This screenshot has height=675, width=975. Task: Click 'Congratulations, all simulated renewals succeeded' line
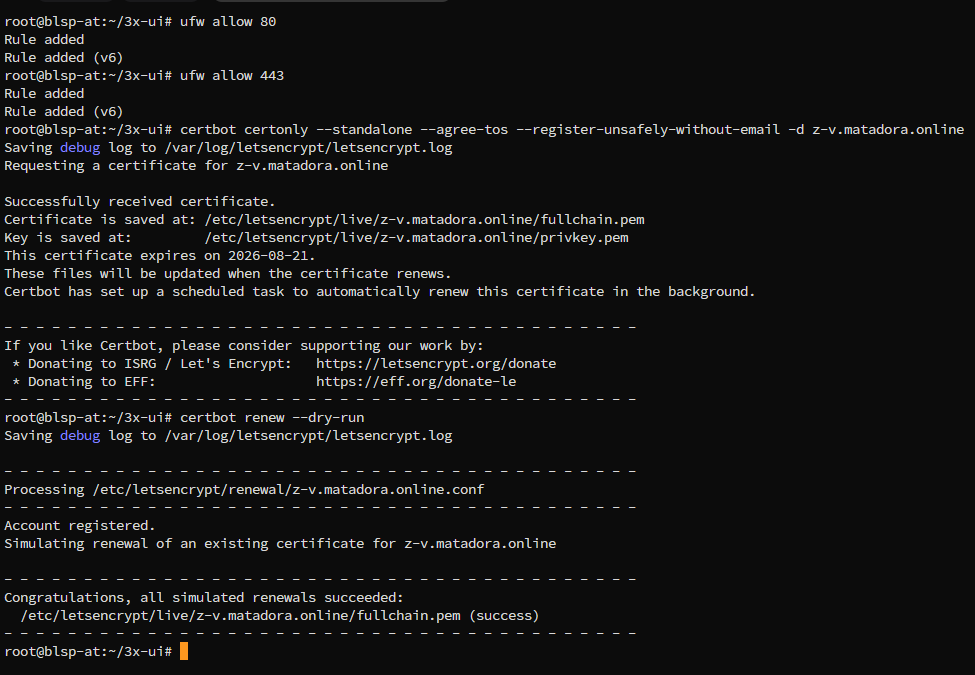tap(204, 598)
